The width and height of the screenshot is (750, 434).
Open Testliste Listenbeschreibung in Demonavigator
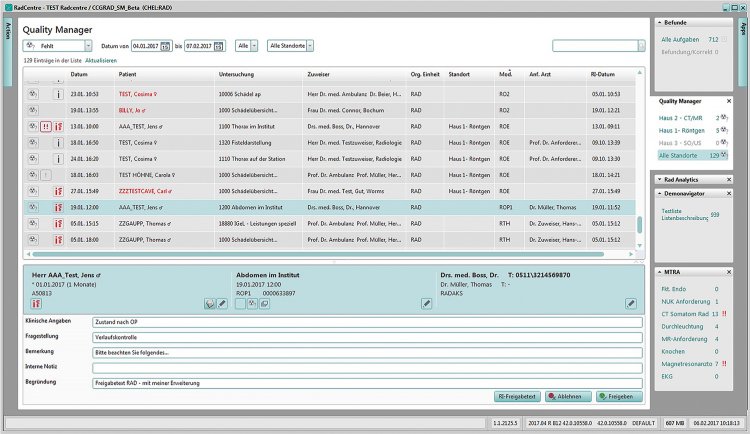684,214
